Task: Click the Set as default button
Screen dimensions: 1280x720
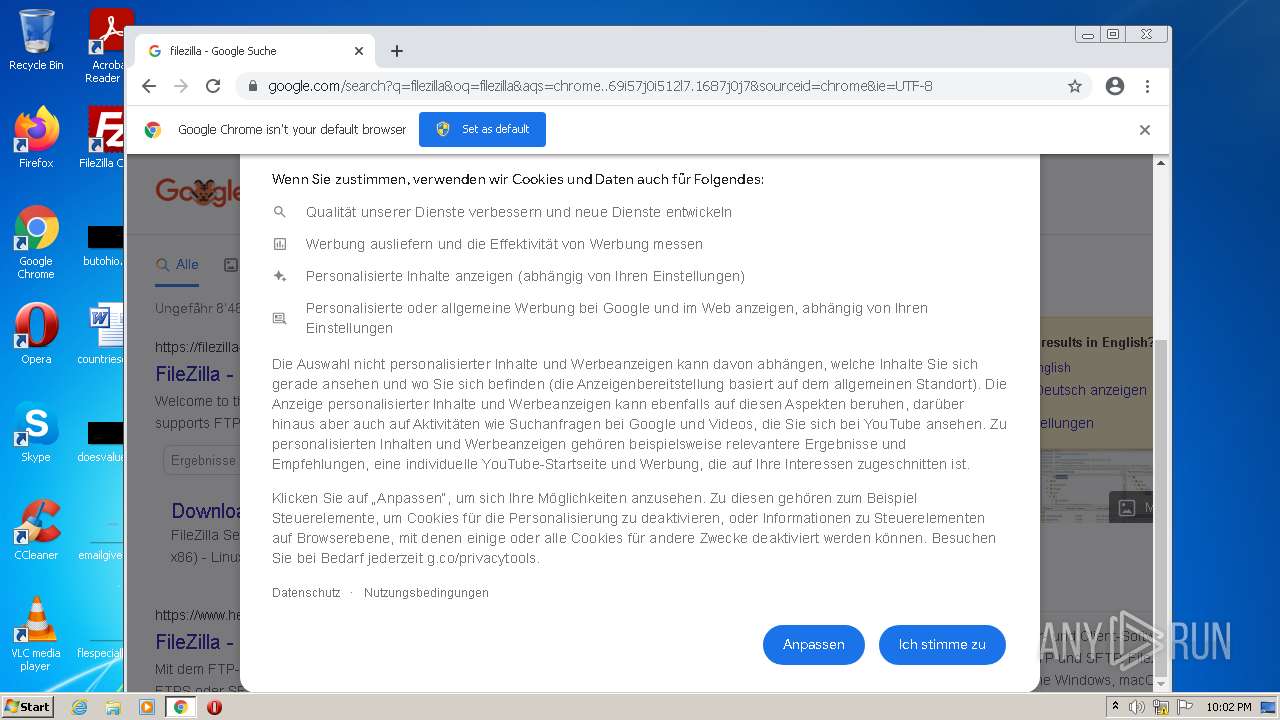Action: pos(482,129)
